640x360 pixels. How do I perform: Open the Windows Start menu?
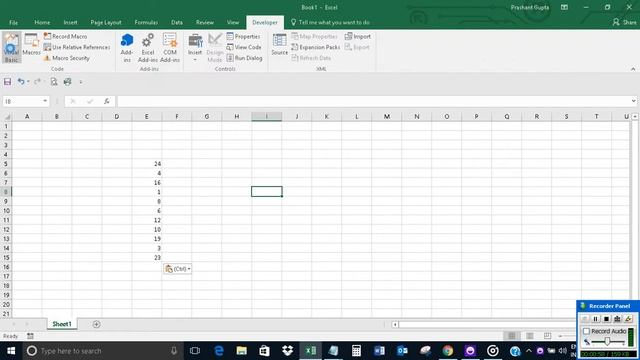tap(11, 351)
